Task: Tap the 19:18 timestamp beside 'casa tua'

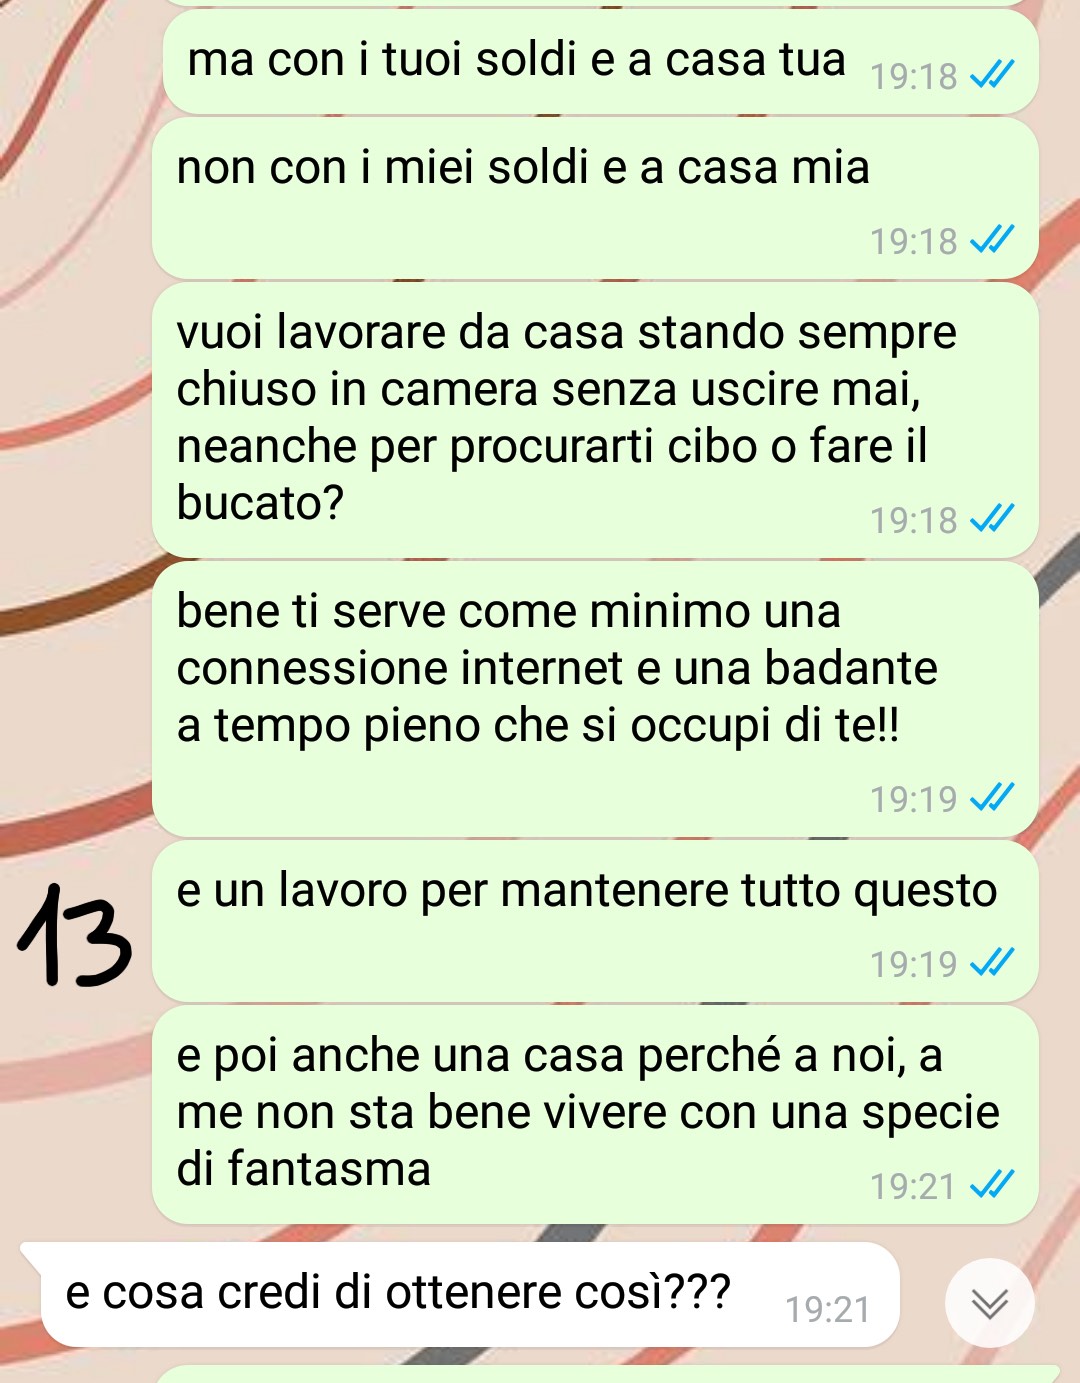Action: 913,76
